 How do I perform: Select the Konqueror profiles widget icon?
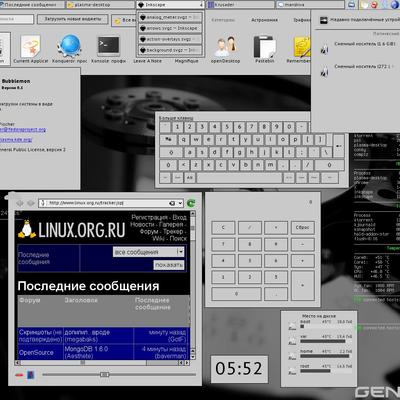70,46
